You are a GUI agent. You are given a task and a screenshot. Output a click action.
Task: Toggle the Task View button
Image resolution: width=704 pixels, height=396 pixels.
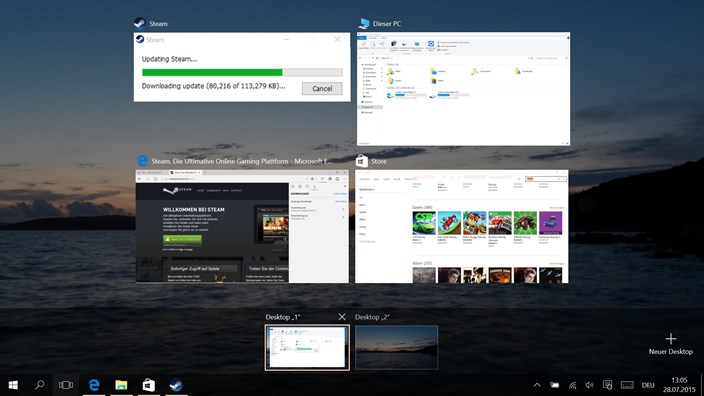(66, 385)
